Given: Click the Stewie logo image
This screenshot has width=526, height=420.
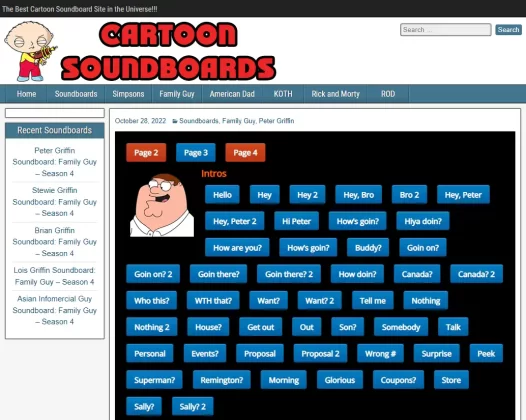Looking at the screenshot, I should coord(31,51).
